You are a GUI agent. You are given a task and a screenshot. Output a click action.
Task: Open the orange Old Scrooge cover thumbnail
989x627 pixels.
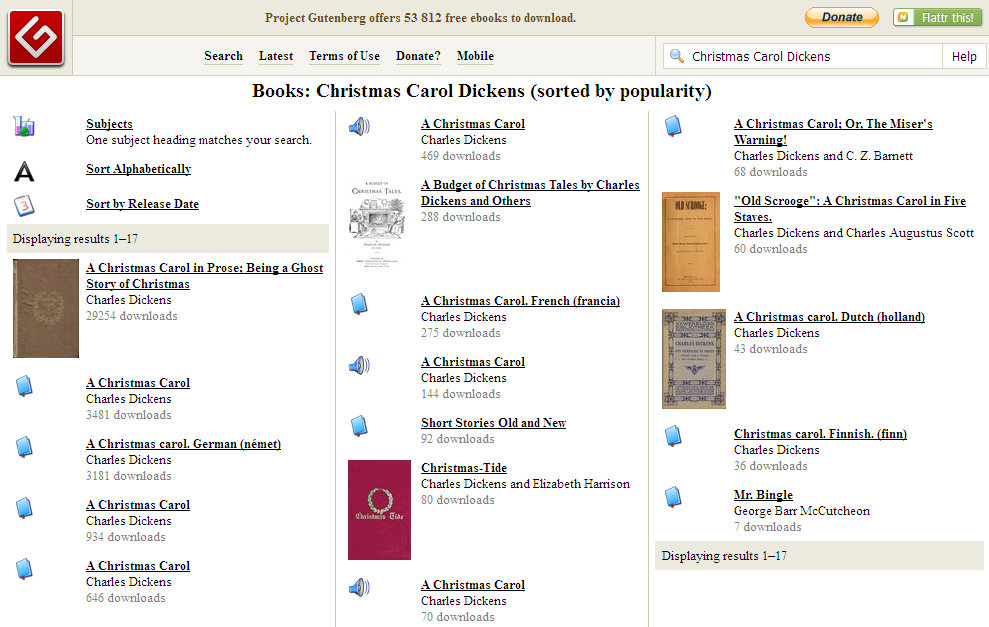691,242
